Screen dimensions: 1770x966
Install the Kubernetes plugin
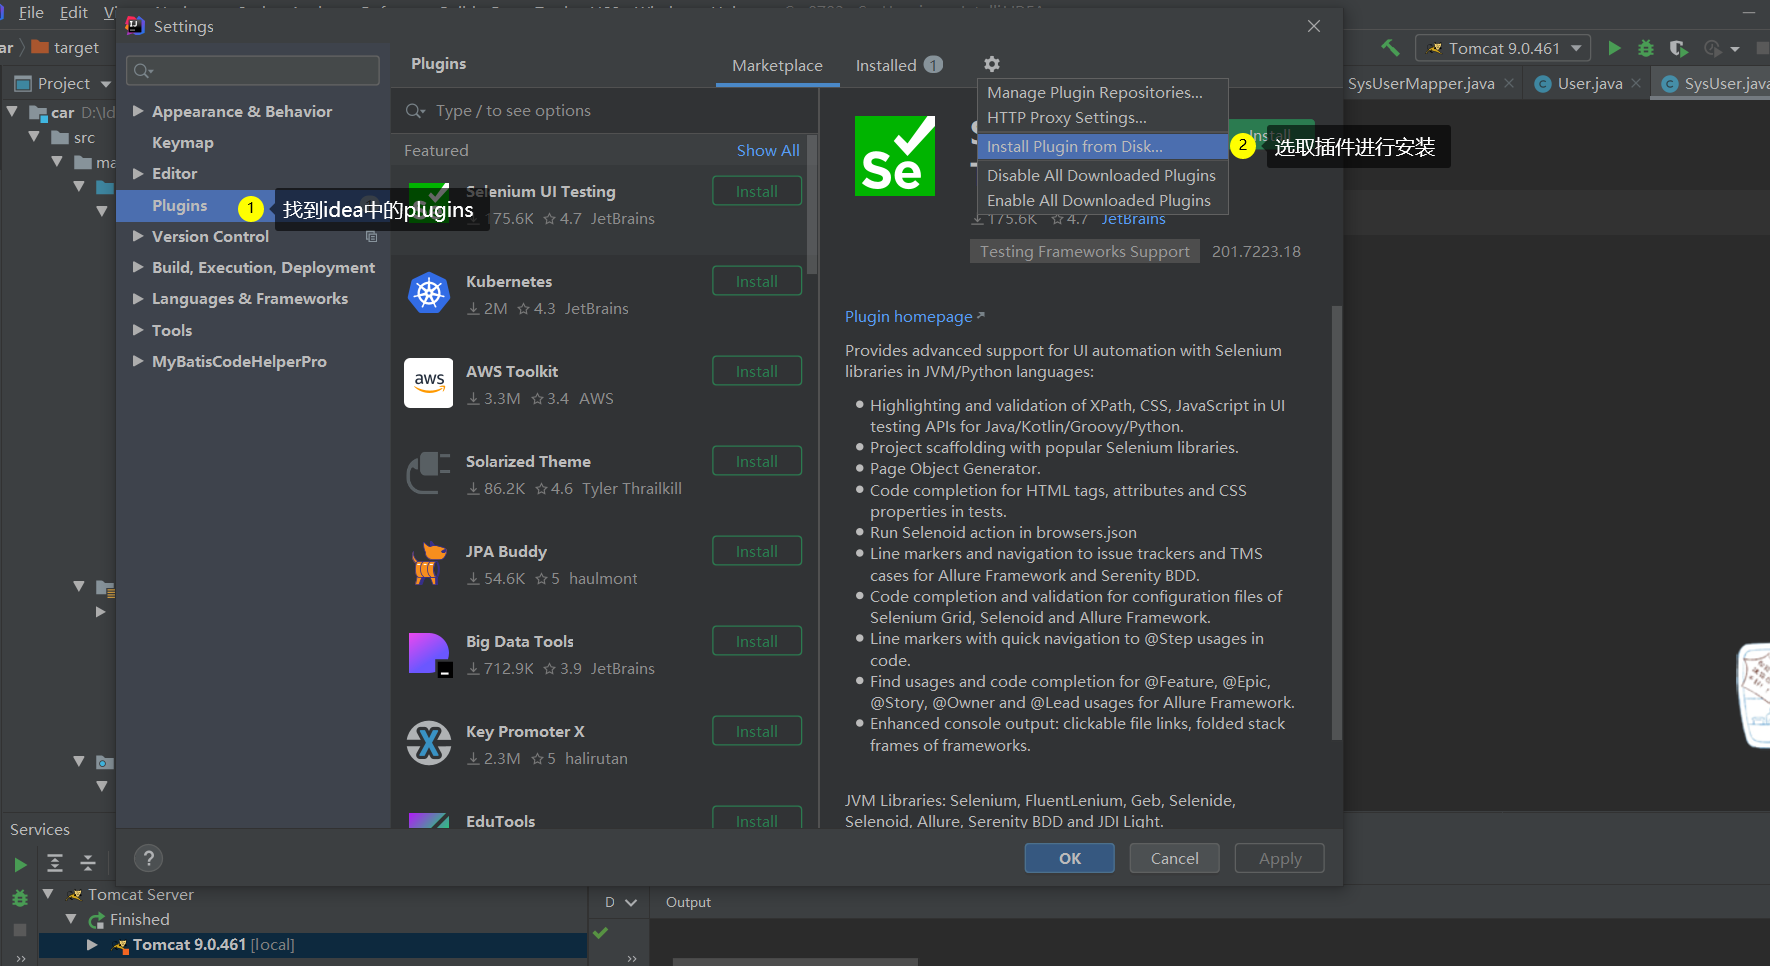point(757,281)
